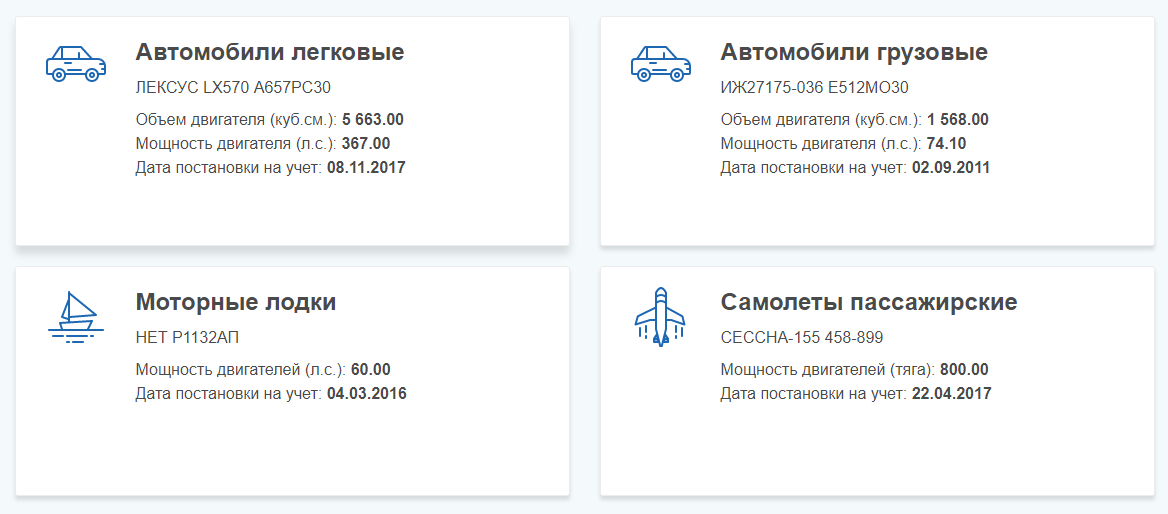Screen dimensions: 1168x514
Task: Click the truck card's car icon
Action: tap(660, 62)
